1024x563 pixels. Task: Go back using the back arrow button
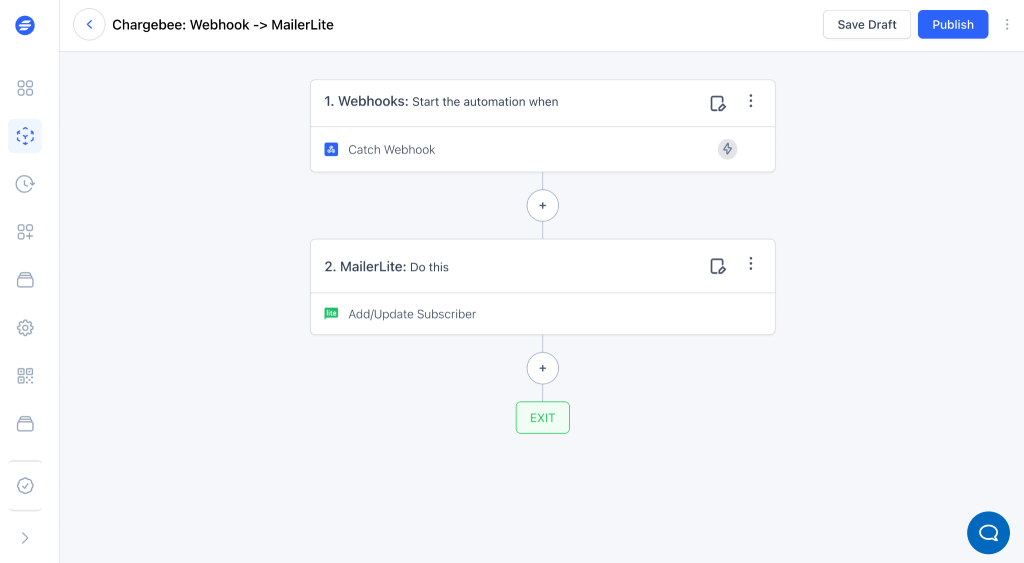(89, 25)
